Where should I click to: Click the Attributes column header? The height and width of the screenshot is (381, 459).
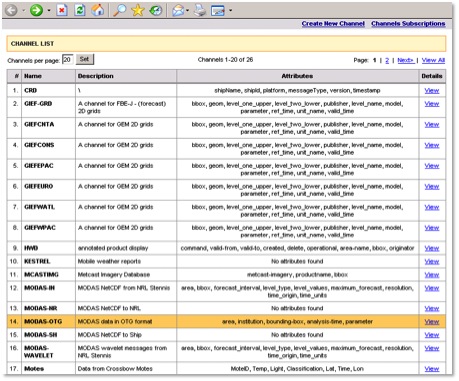[297, 76]
